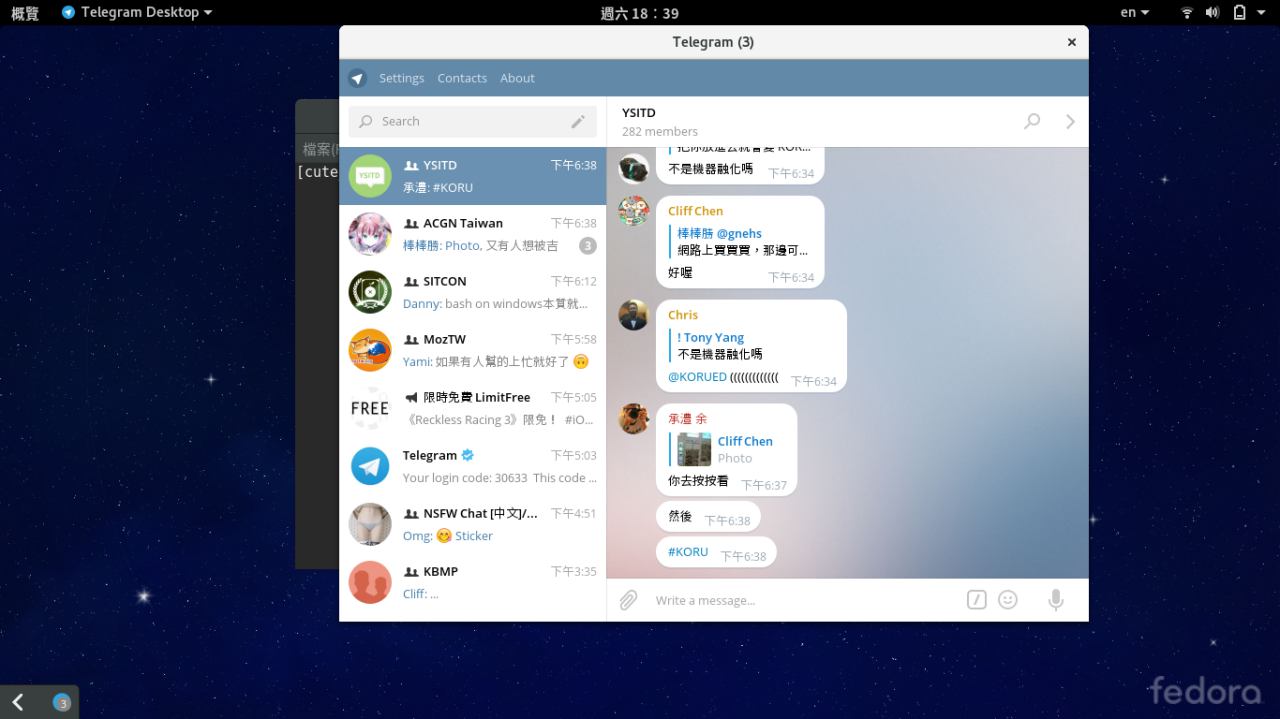Open bot commands slash icon

[x=977, y=600]
